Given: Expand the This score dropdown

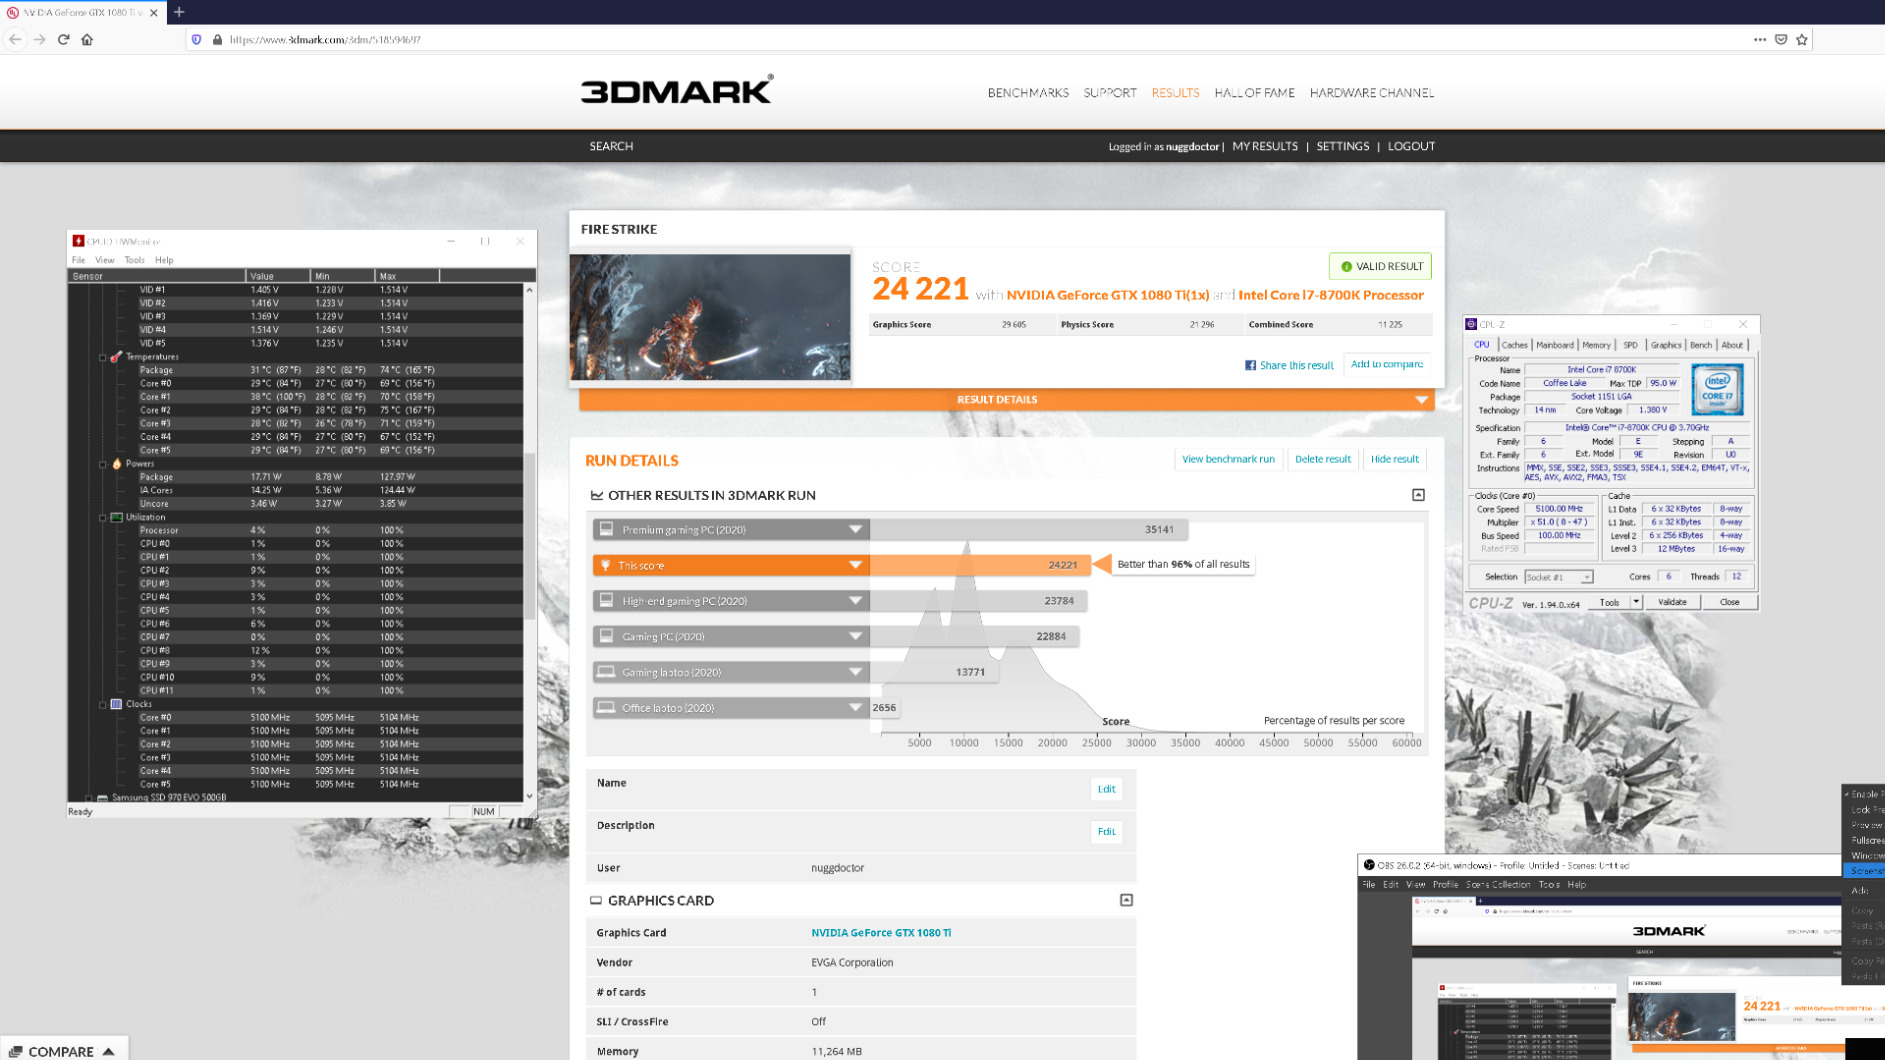Looking at the screenshot, I should coord(855,565).
